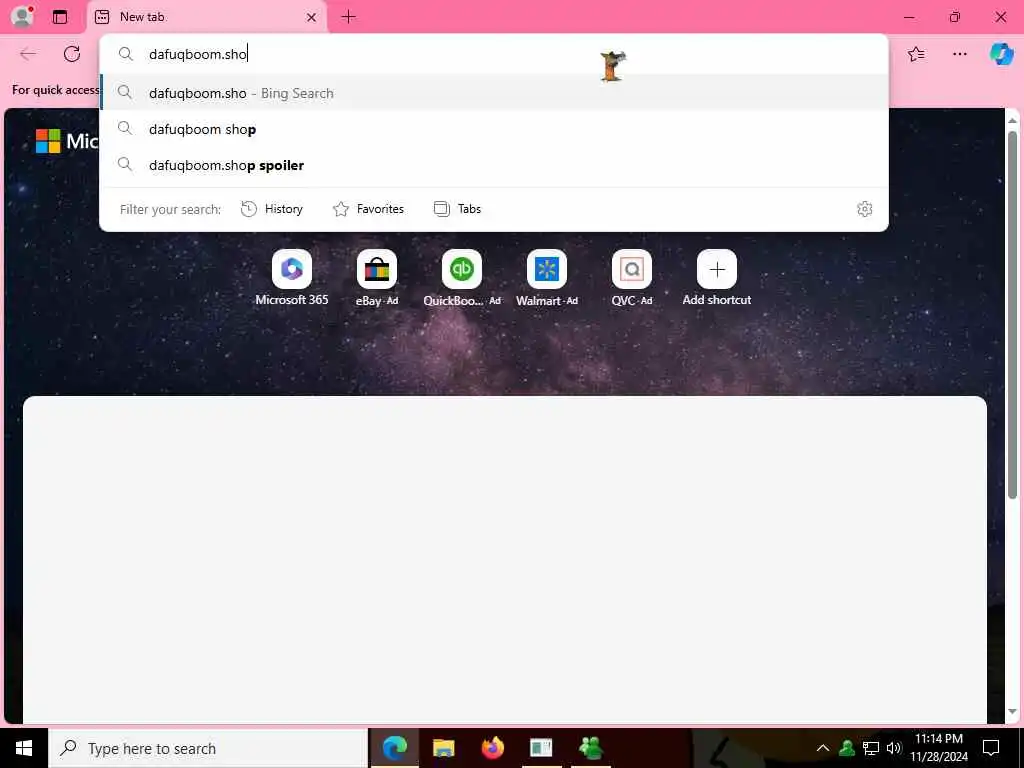The height and width of the screenshot is (768, 1024).
Task: Open the Copilot icon
Action: pyautogui.click(x=1001, y=54)
